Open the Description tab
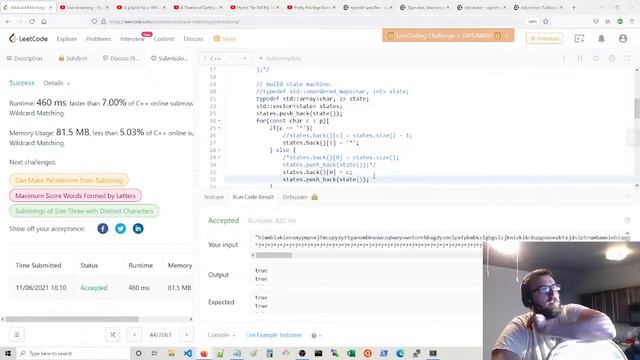 tap(24, 58)
